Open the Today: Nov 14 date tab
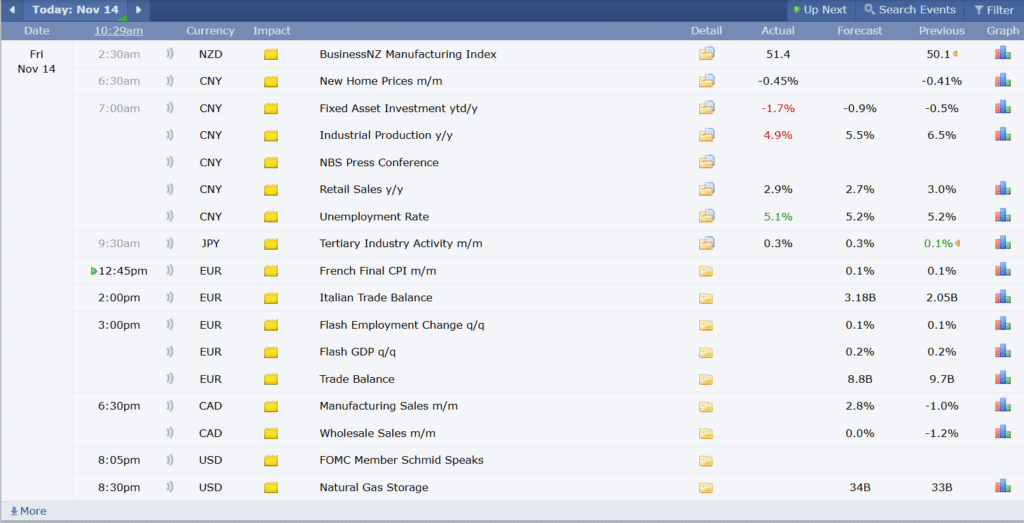The width and height of the screenshot is (1024, 523). pyautogui.click(x=75, y=10)
